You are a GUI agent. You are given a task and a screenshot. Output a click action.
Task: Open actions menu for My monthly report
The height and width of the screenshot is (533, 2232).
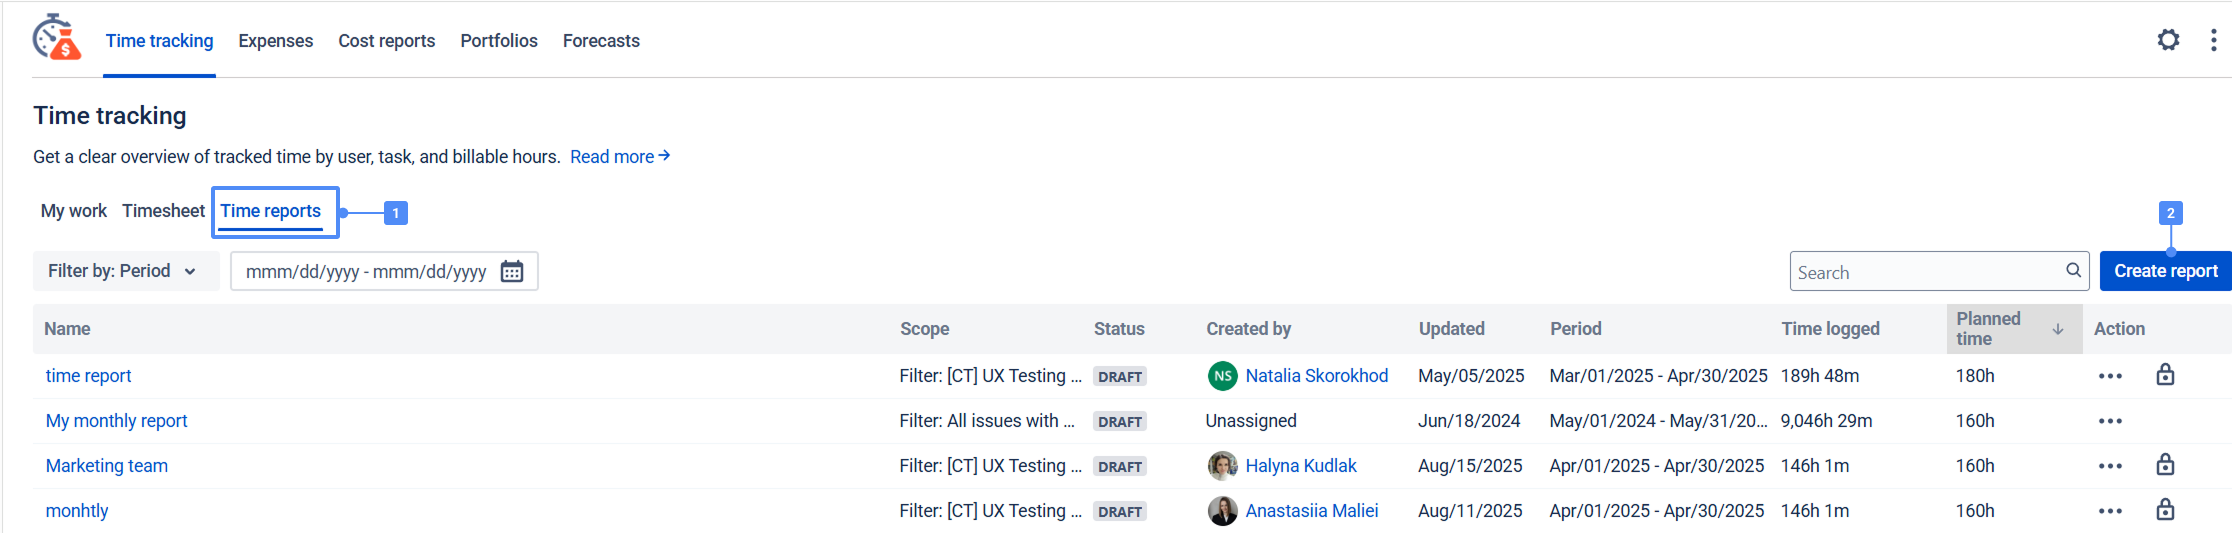[x=2110, y=421]
